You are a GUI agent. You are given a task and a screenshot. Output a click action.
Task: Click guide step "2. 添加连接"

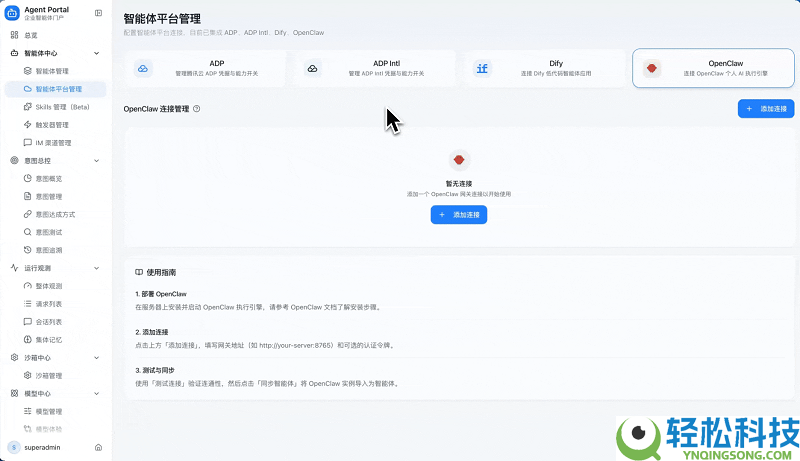(152, 332)
